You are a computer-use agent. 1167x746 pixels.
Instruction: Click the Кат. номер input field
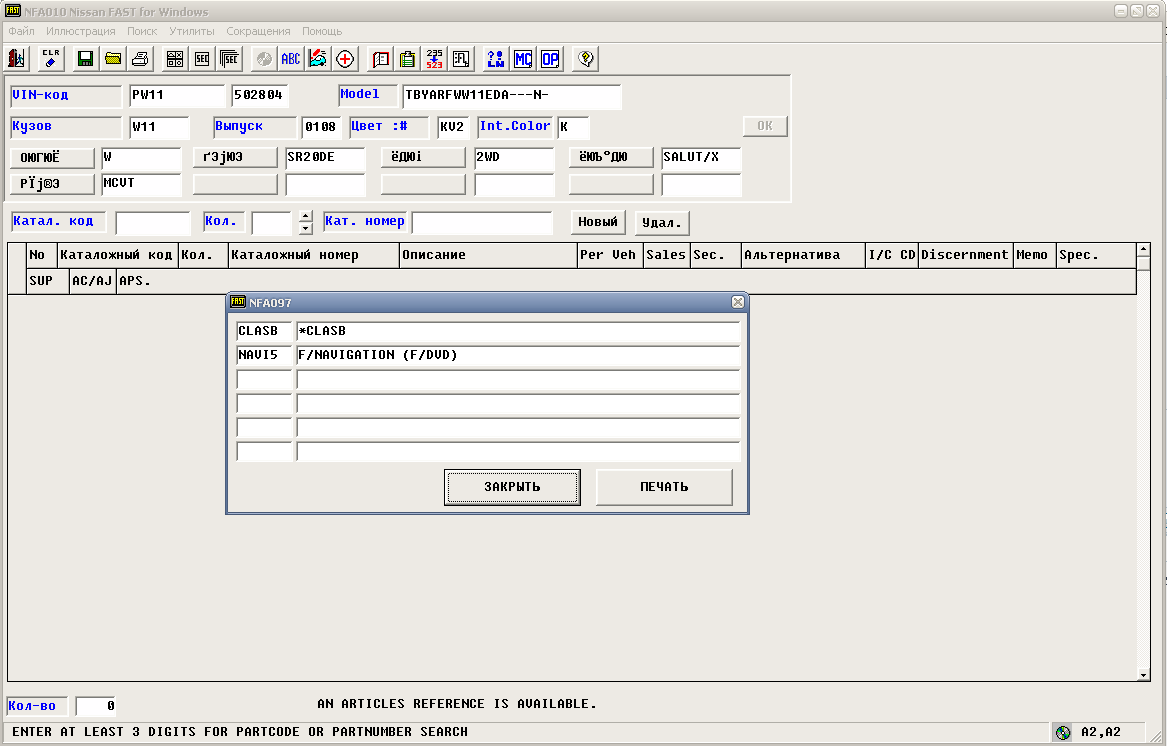point(482,222)
